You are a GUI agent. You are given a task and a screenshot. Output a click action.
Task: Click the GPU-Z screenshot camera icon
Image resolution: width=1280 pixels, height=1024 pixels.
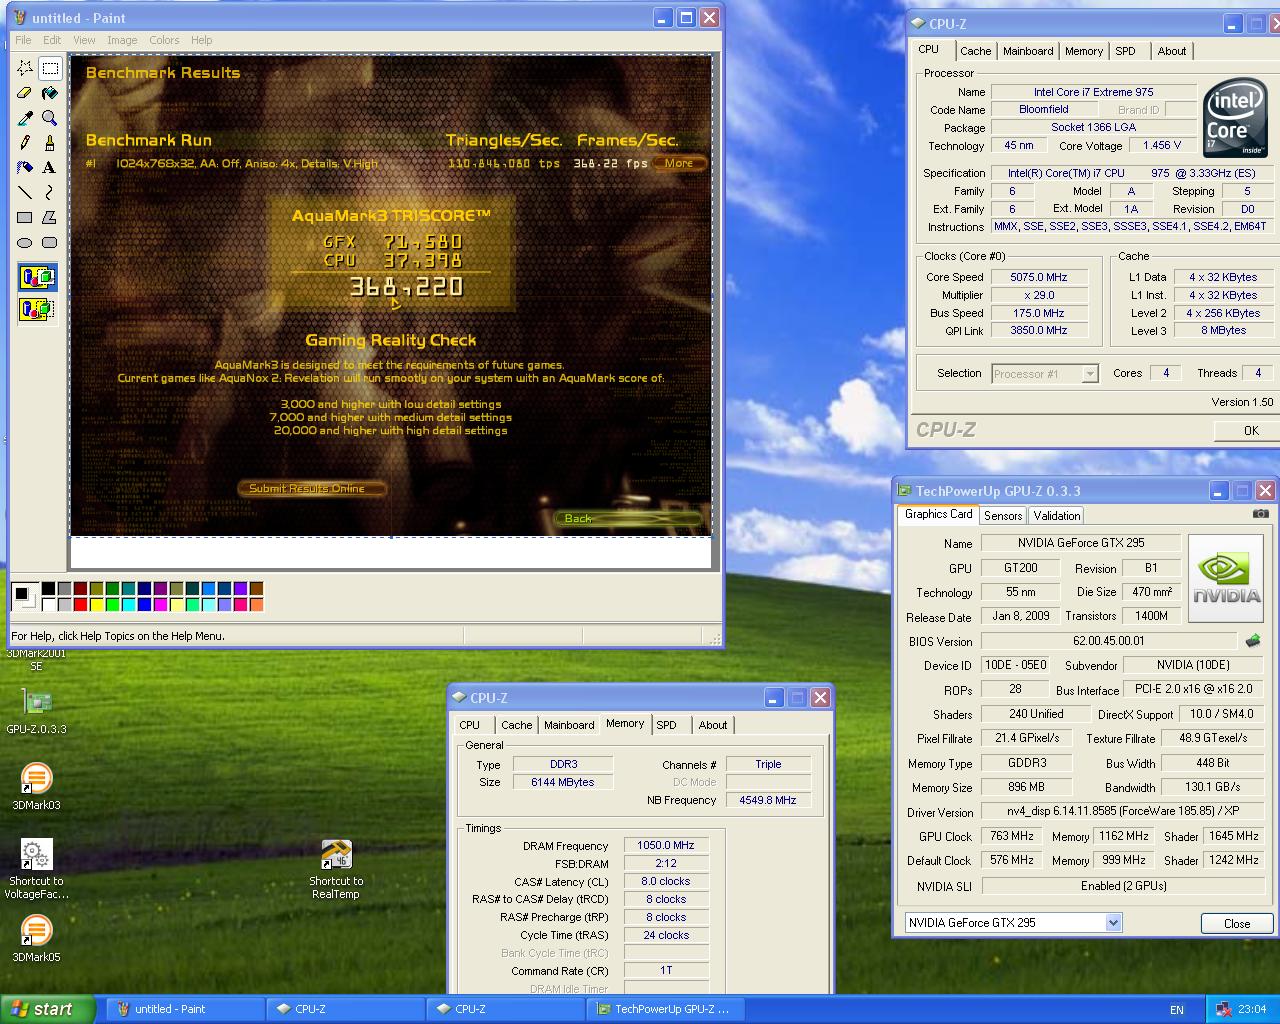pos(1260,514)
